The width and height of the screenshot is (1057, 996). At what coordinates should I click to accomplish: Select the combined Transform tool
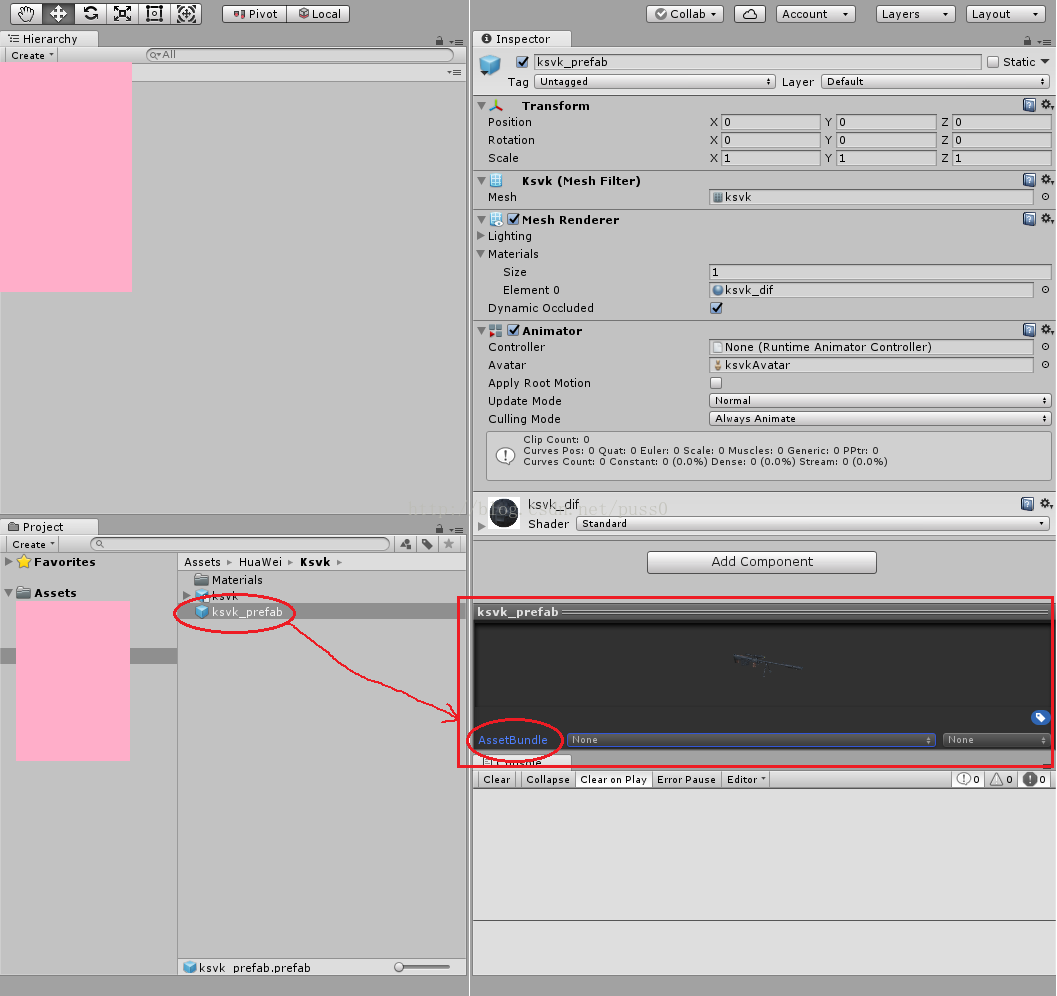coord(186,13)
